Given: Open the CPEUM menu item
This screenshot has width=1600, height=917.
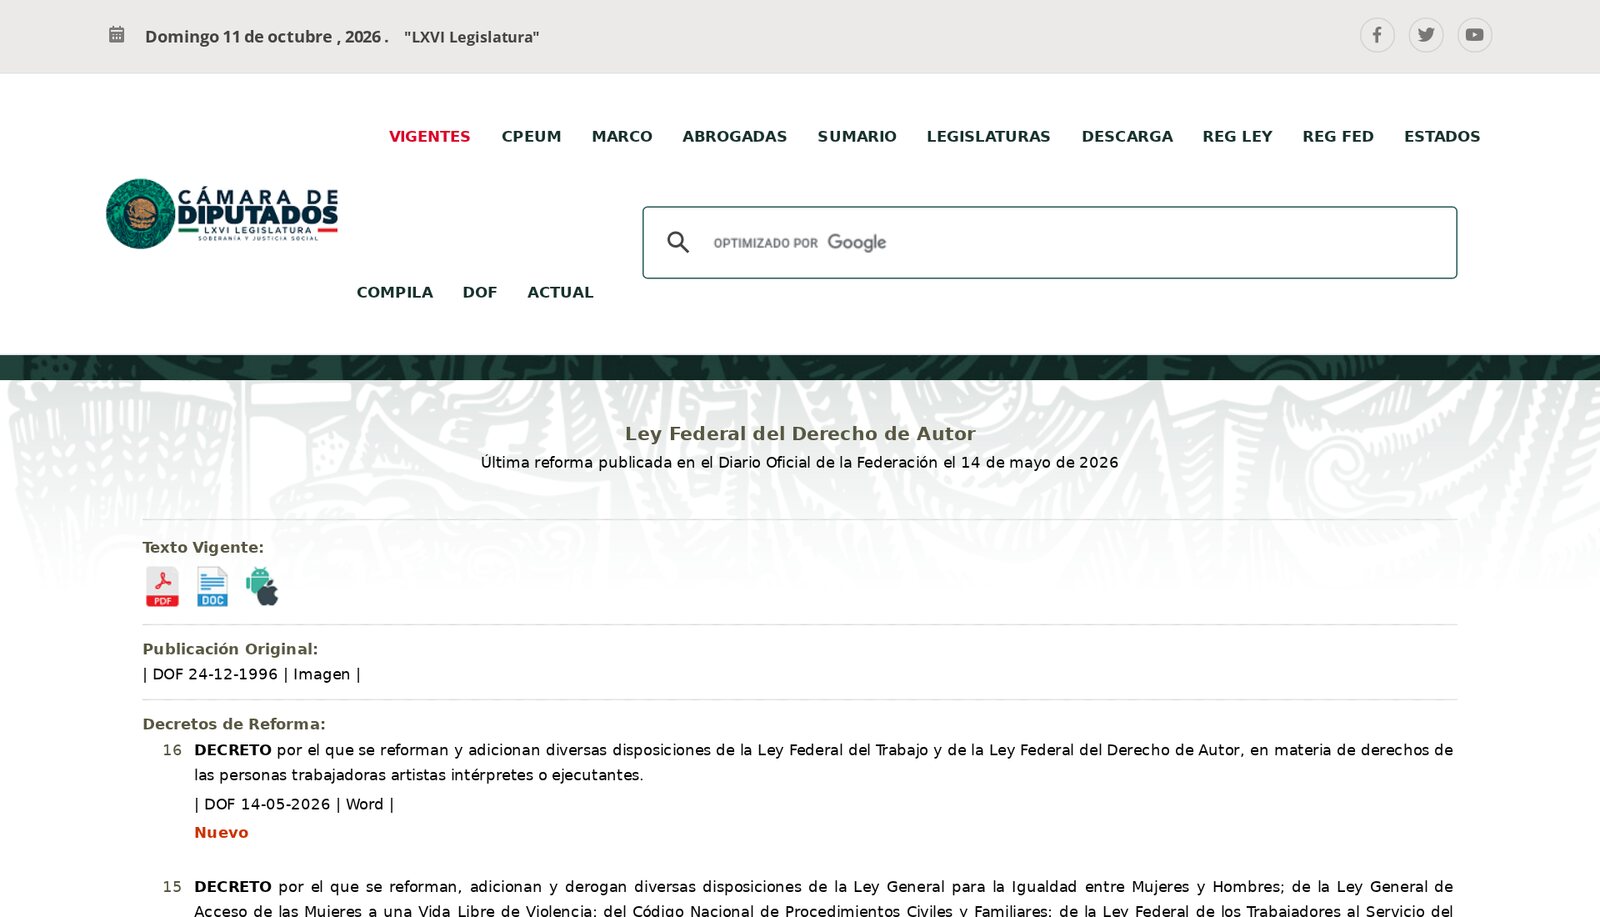Looking at the screenshot, I should pos(531,136).
